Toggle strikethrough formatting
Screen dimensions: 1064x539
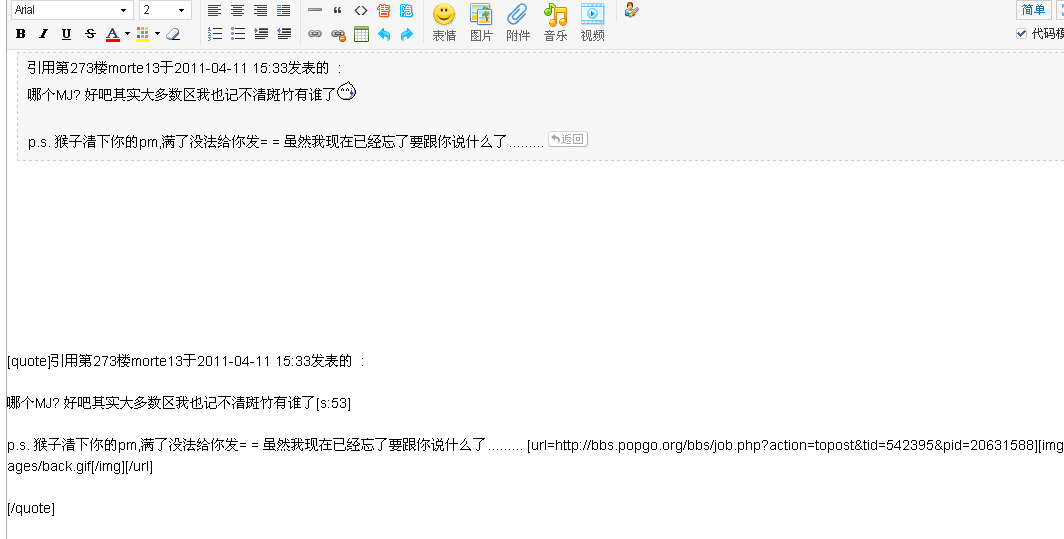click(x=90, y=34)
